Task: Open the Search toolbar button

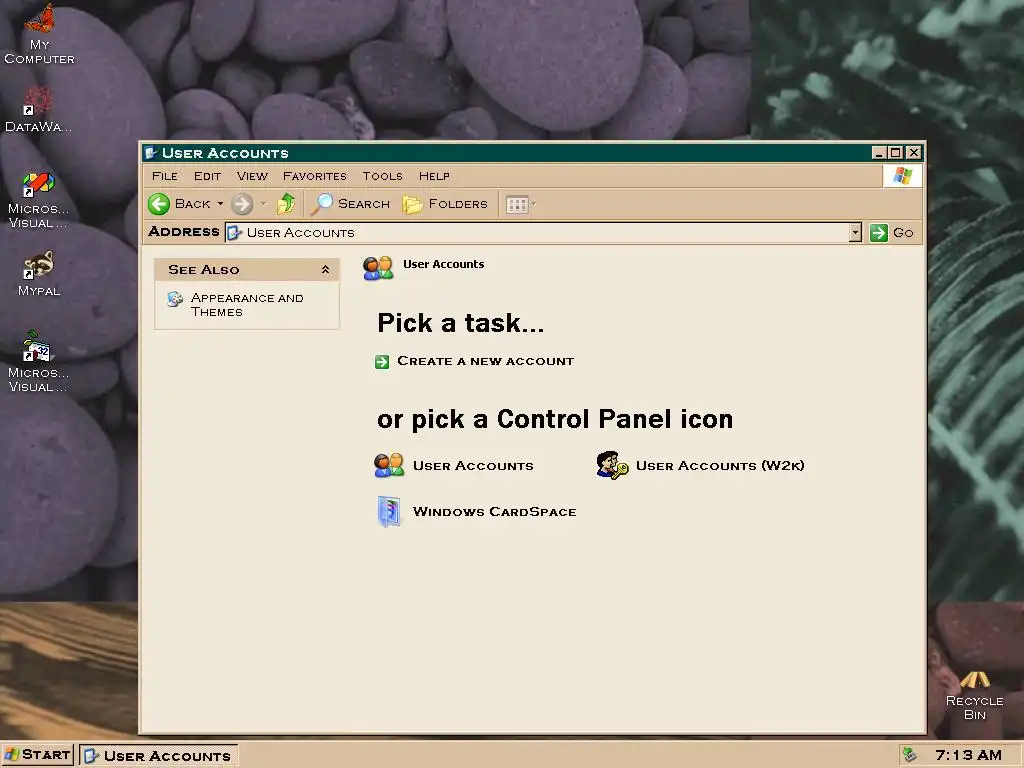Action: [x=350, y=204]
